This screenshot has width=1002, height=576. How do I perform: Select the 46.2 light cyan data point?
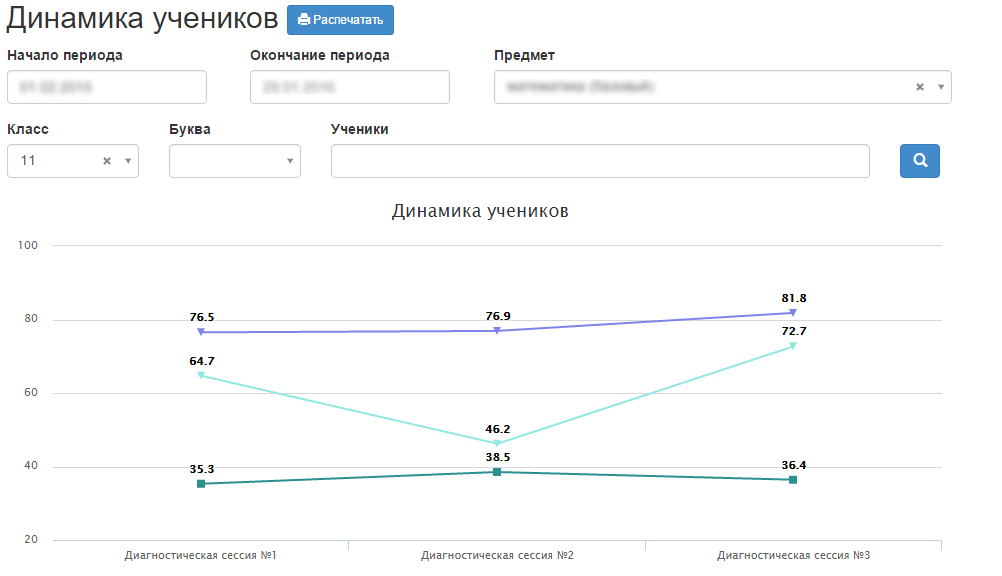(x=497, y=443)
